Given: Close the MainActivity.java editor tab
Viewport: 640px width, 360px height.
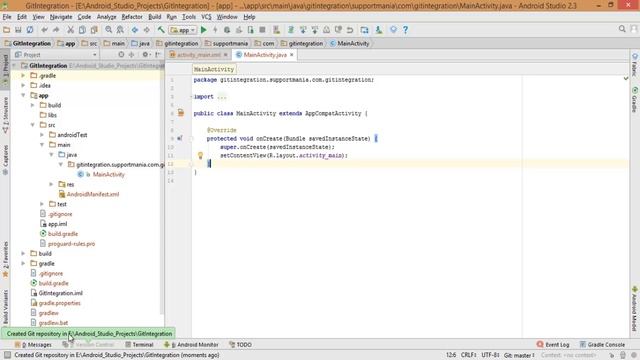Looking at the screenshot, I should click(291, 55).
